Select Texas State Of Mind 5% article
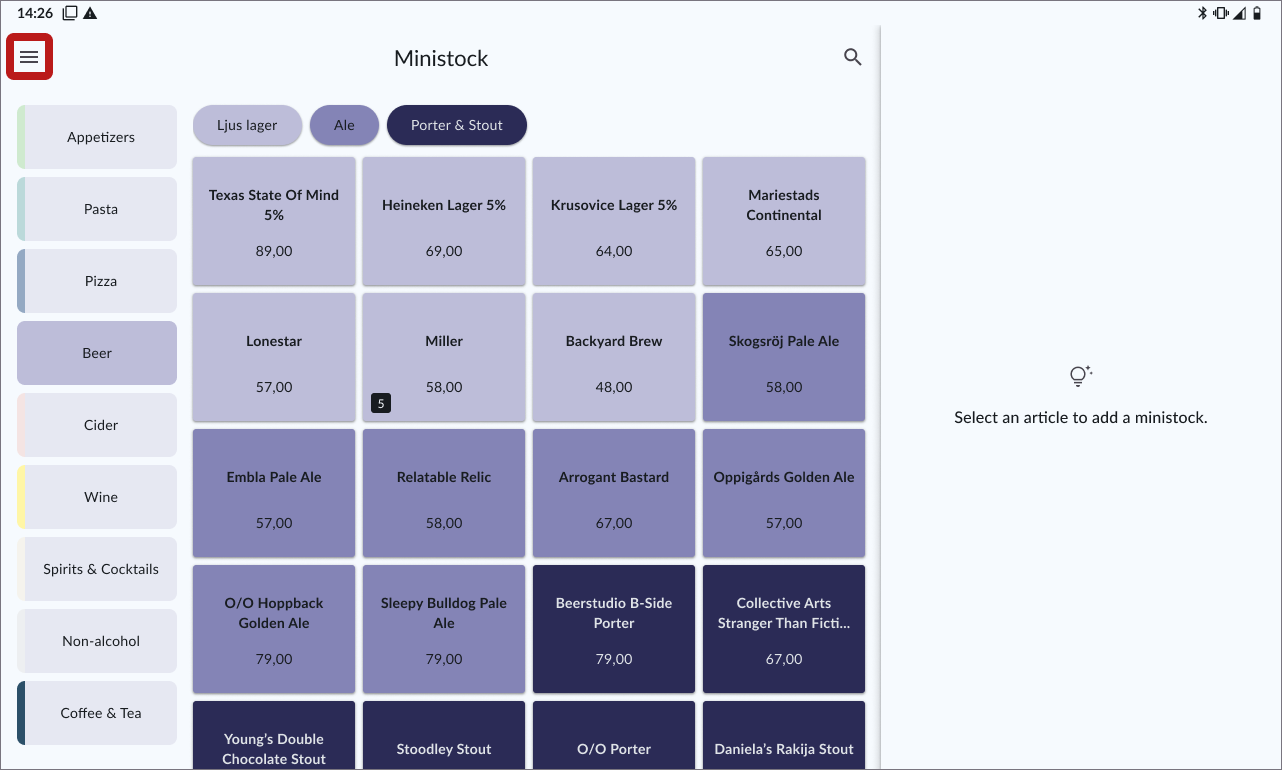 (x=274, y=221)
